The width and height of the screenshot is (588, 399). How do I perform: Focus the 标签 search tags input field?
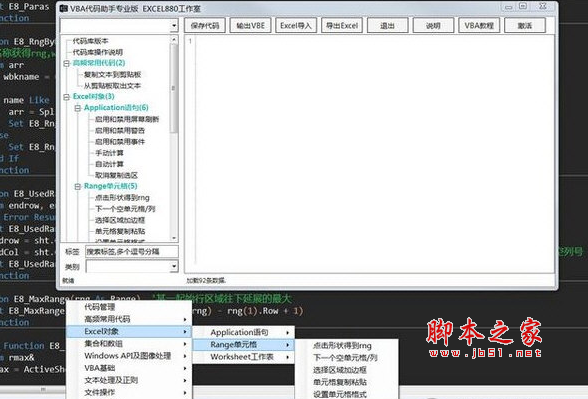coord(132,252)
